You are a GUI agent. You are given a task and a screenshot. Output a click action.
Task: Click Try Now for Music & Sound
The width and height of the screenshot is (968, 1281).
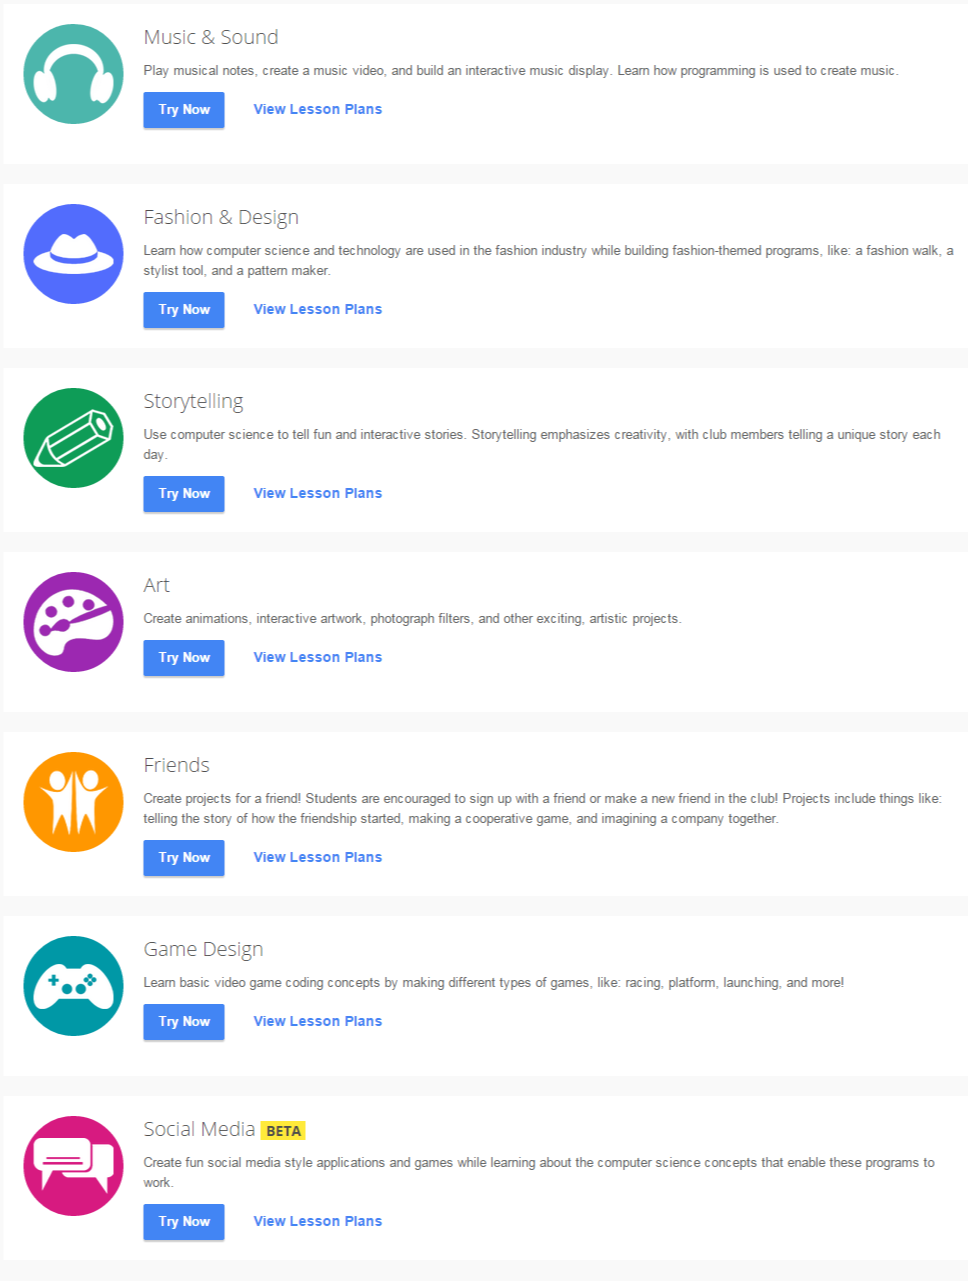(183, 109)
